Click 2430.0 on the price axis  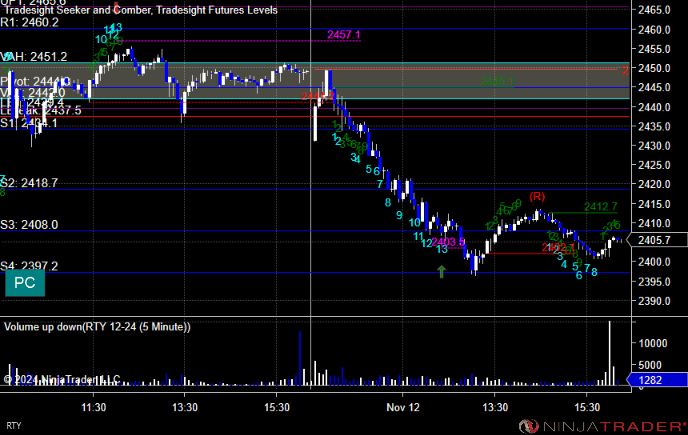[654, 146]
